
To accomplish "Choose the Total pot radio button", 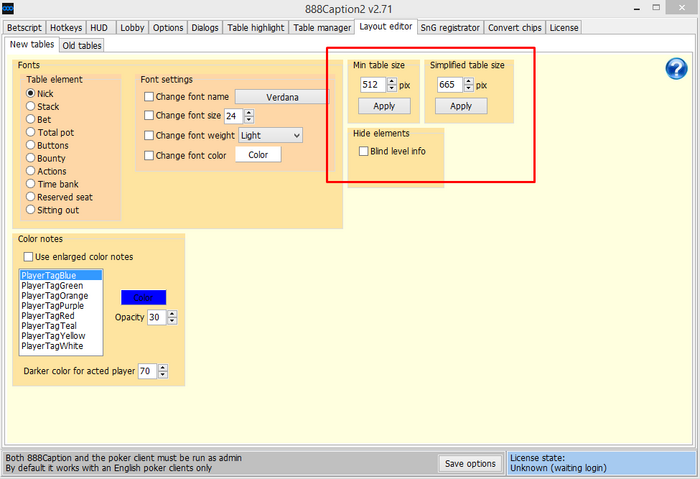I will (30, 132).
